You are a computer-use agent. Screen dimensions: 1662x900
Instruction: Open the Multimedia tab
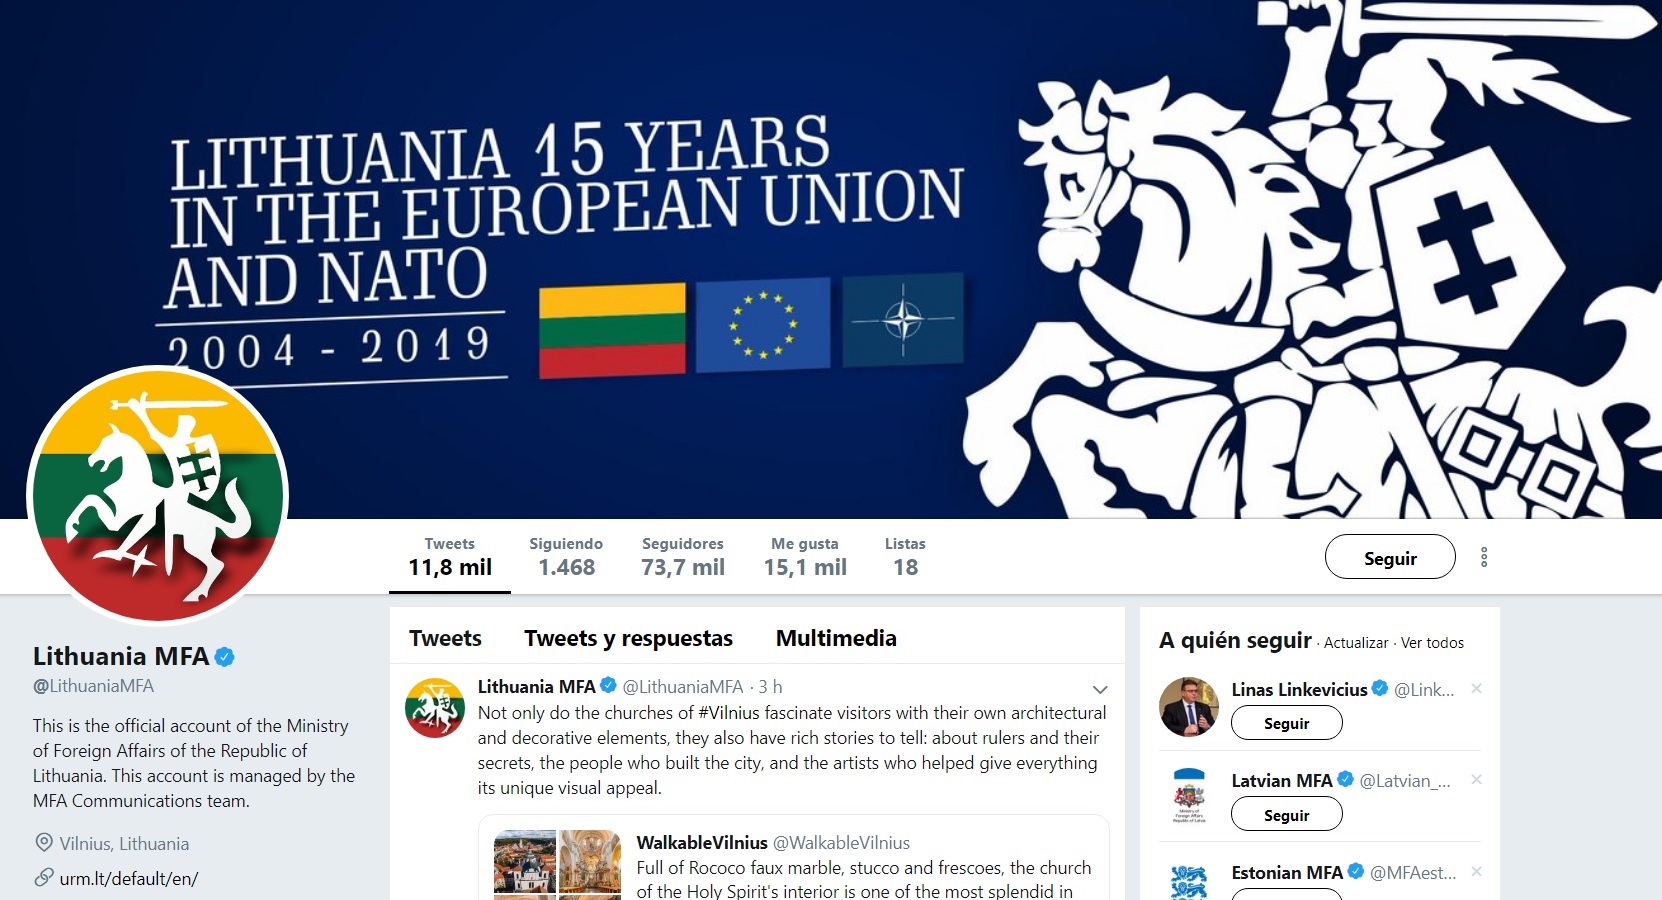point(836,638)
